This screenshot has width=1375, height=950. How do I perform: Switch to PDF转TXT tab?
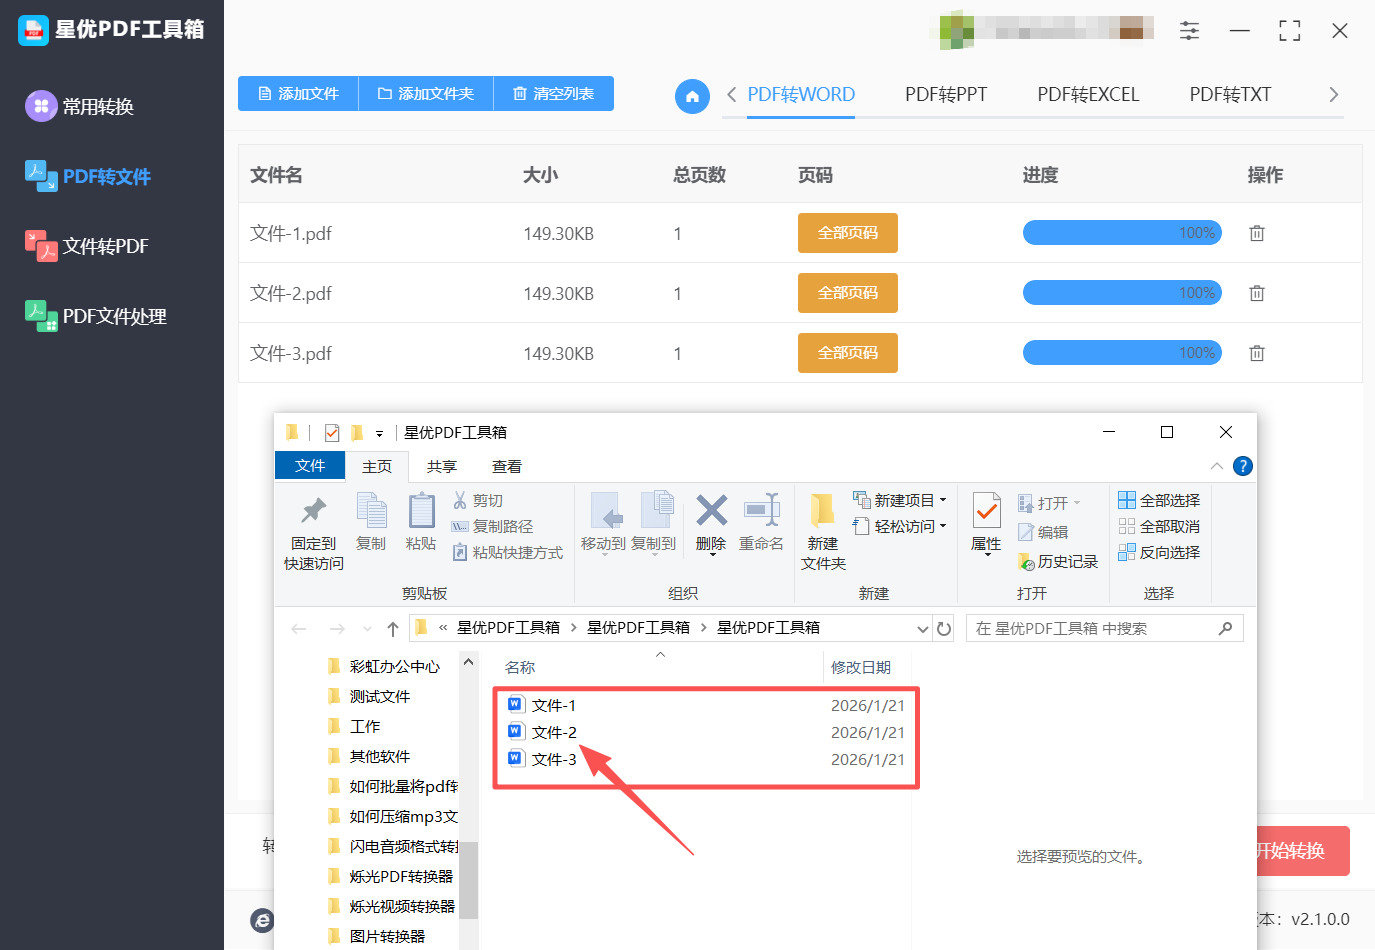[x=1230, y=94]
